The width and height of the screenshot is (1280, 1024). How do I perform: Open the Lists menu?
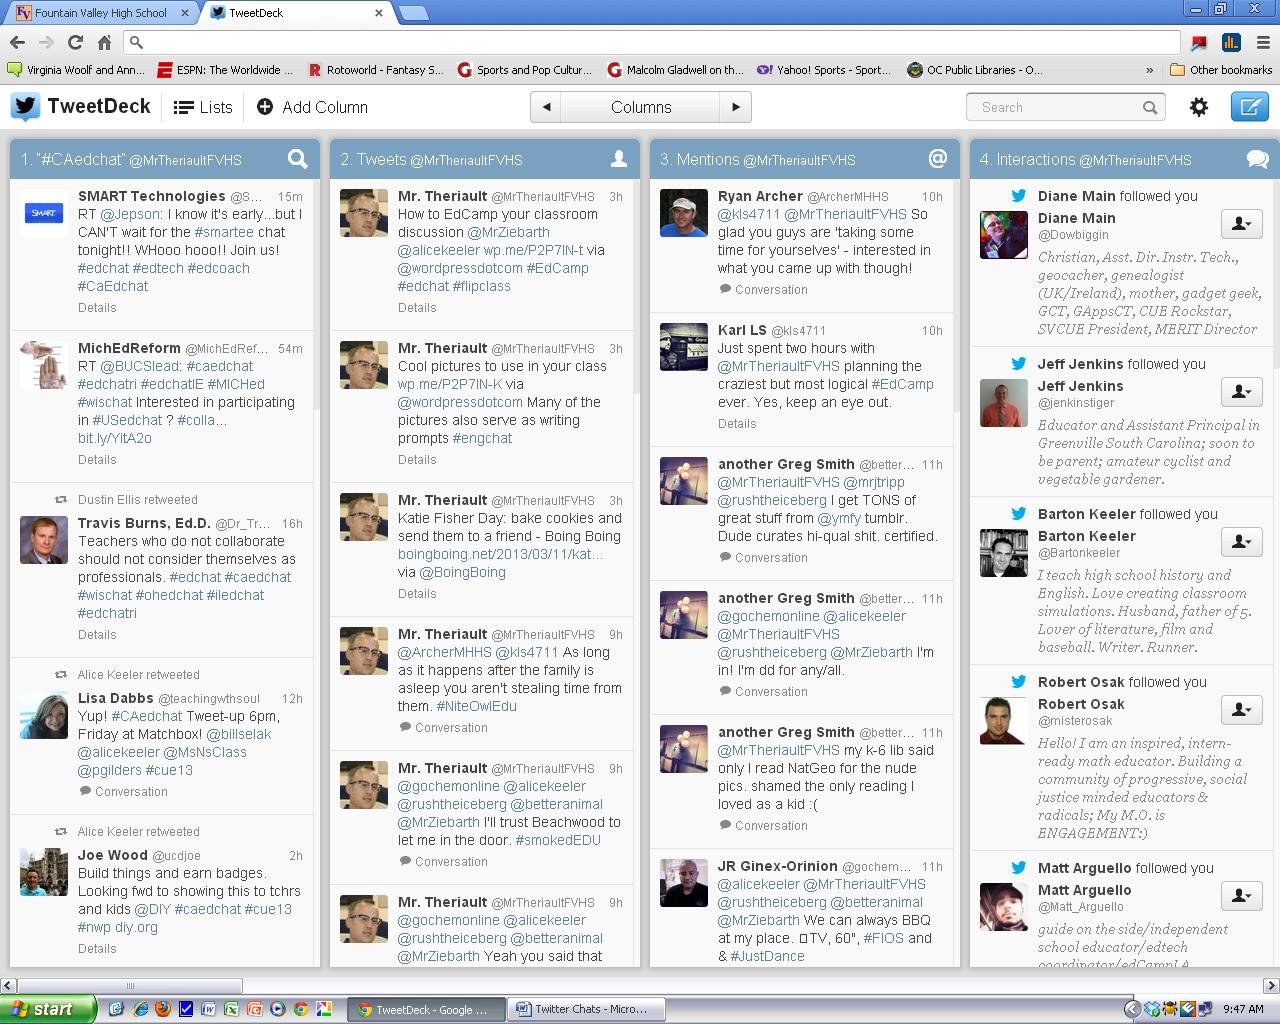(x=203, y=107)
